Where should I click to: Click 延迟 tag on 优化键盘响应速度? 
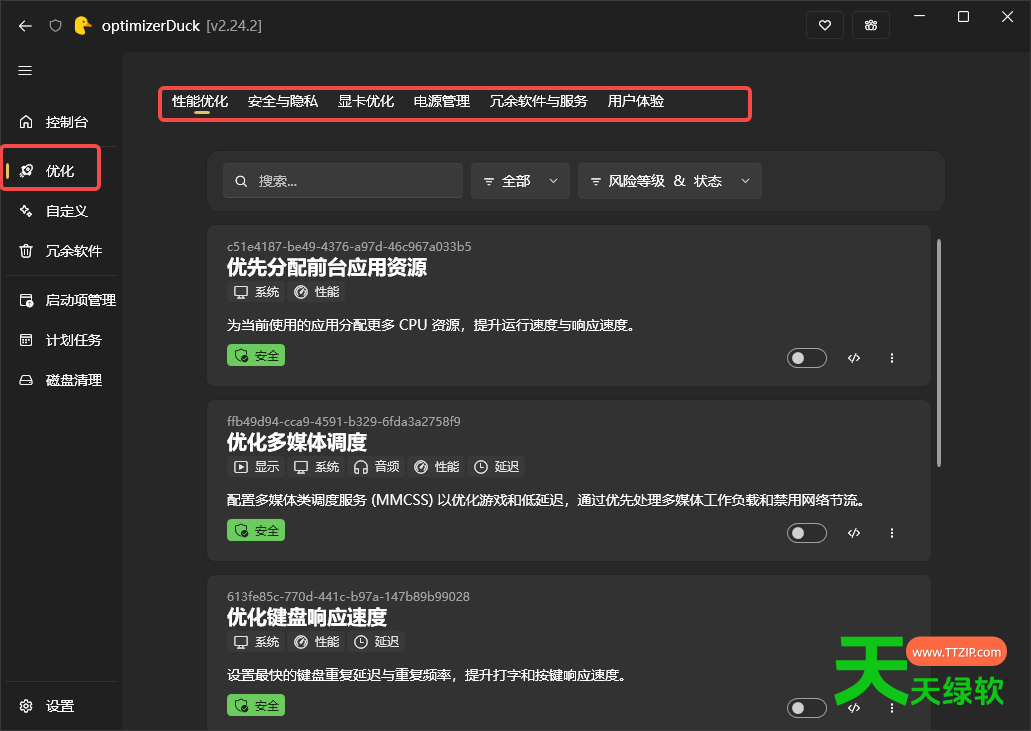tap(377, 642)
